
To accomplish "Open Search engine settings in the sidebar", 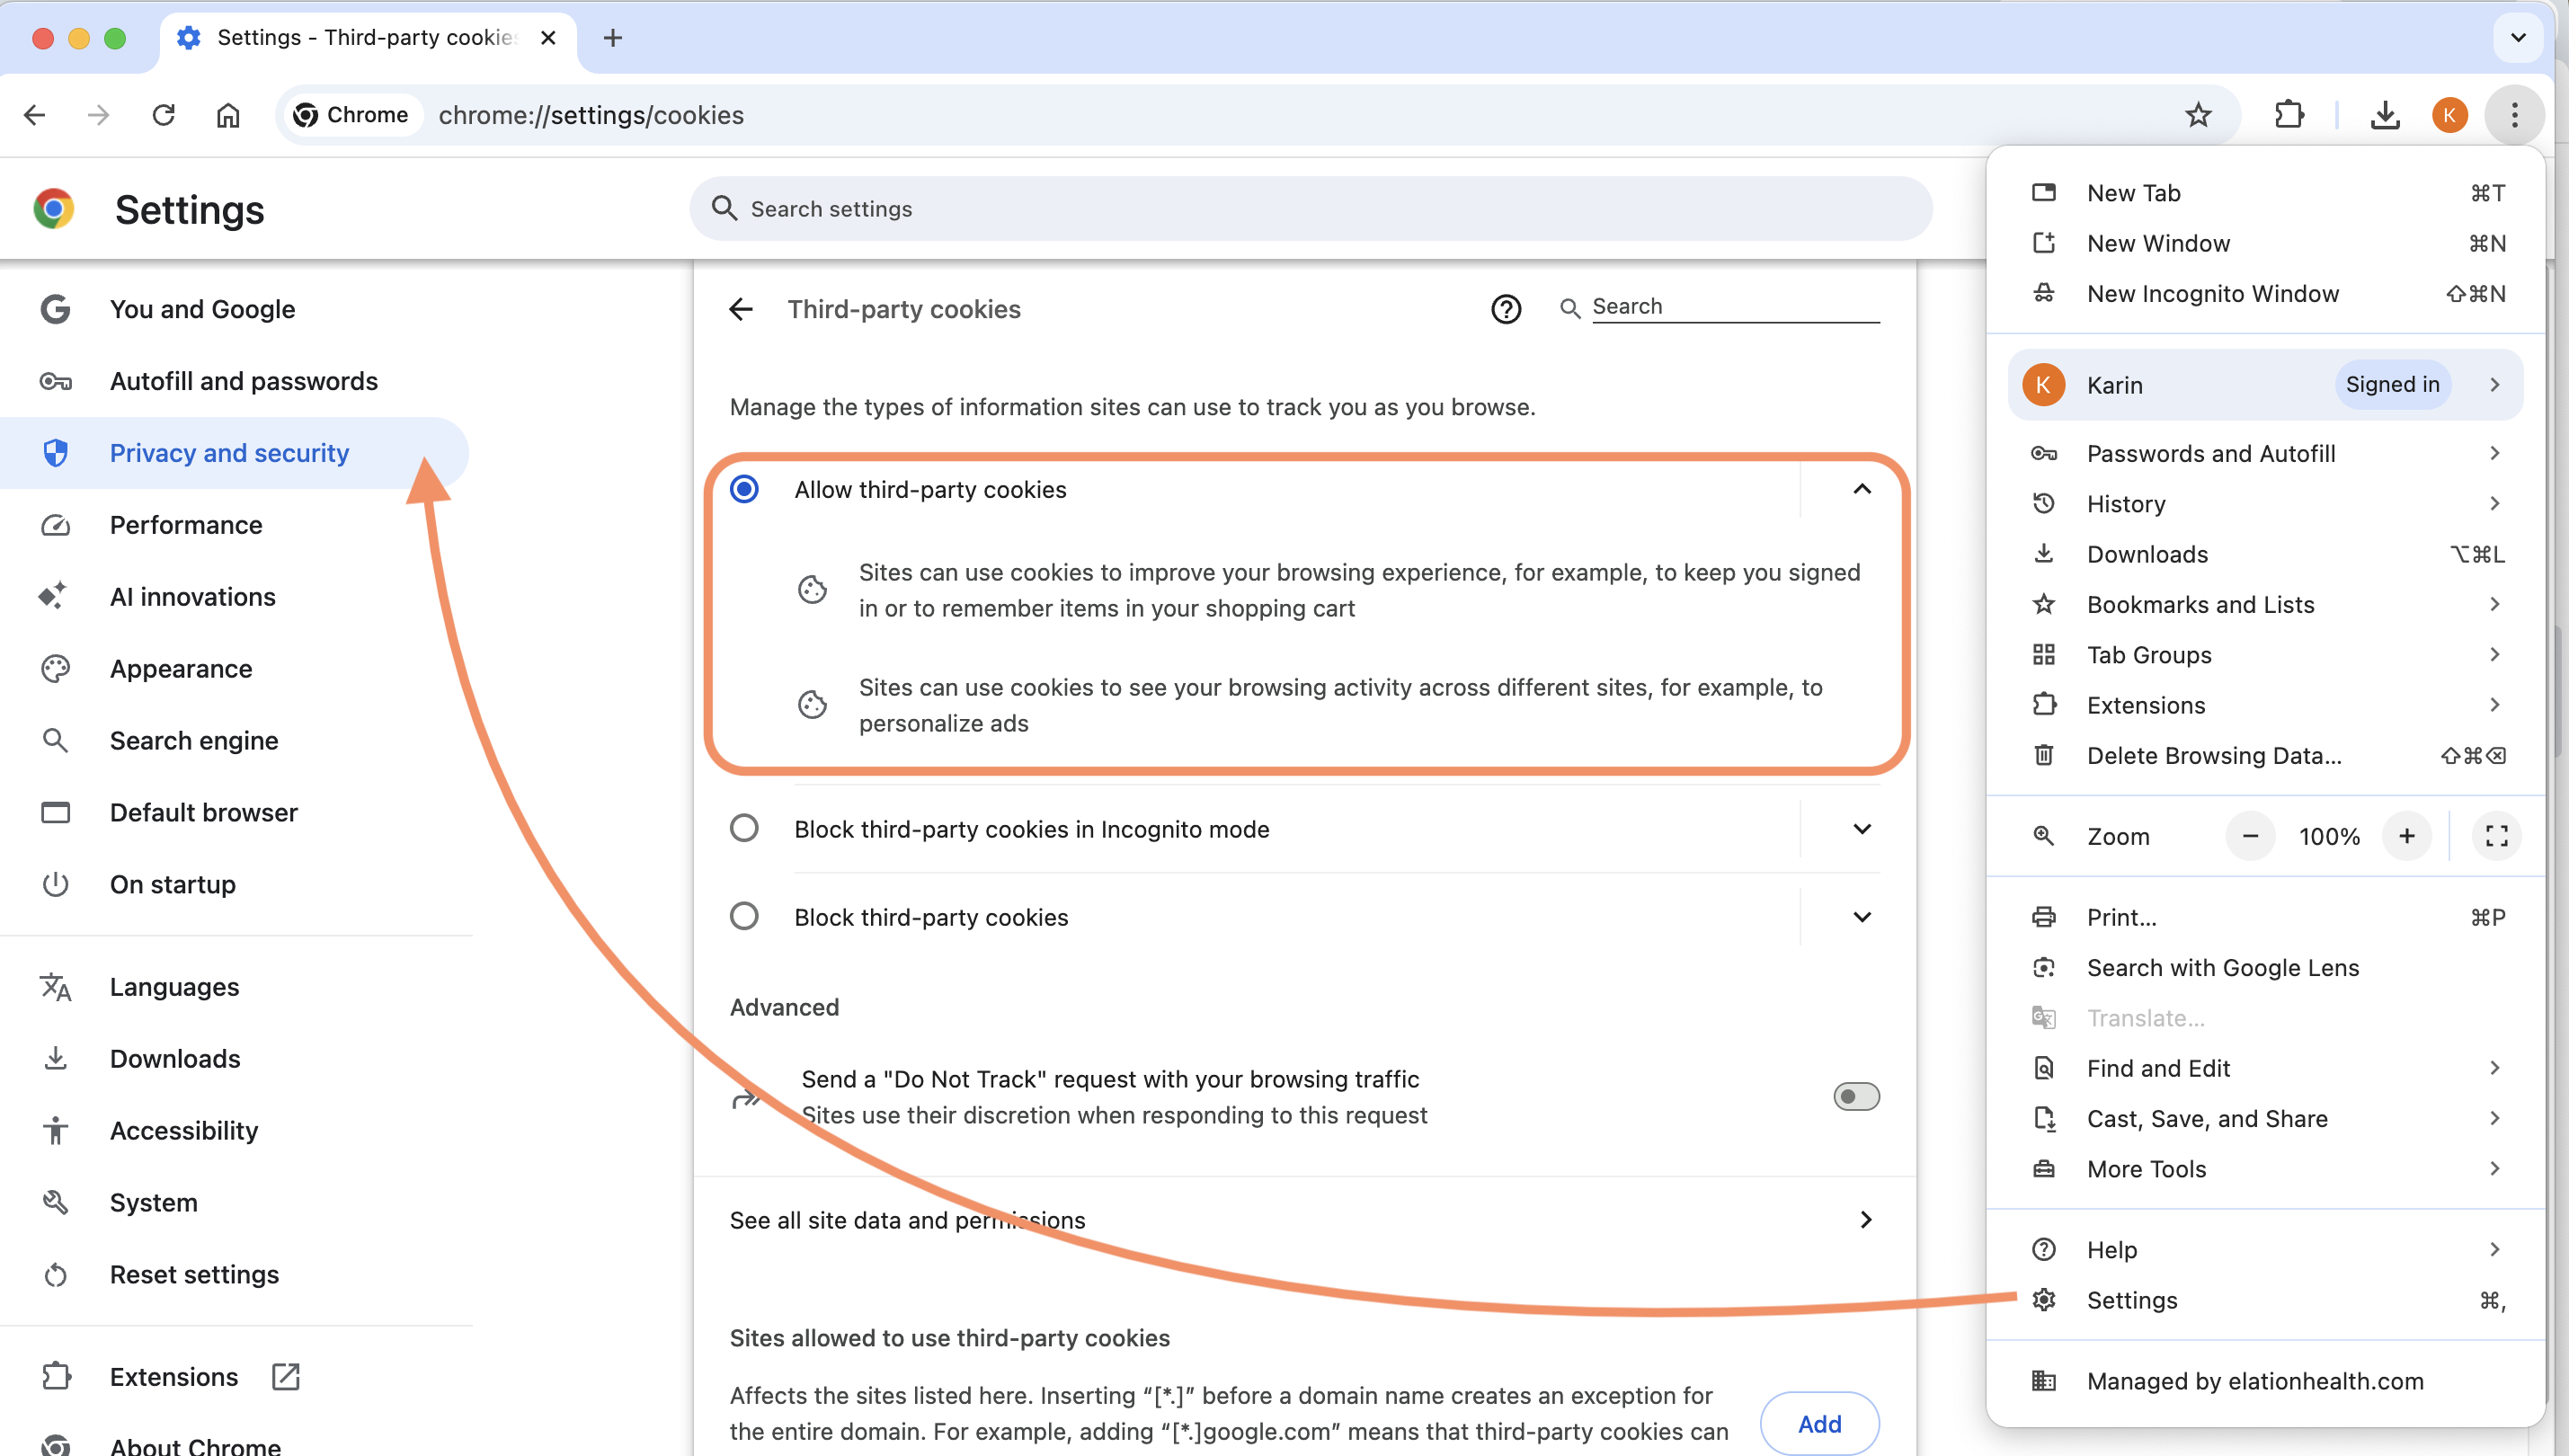I will (194, 741).
